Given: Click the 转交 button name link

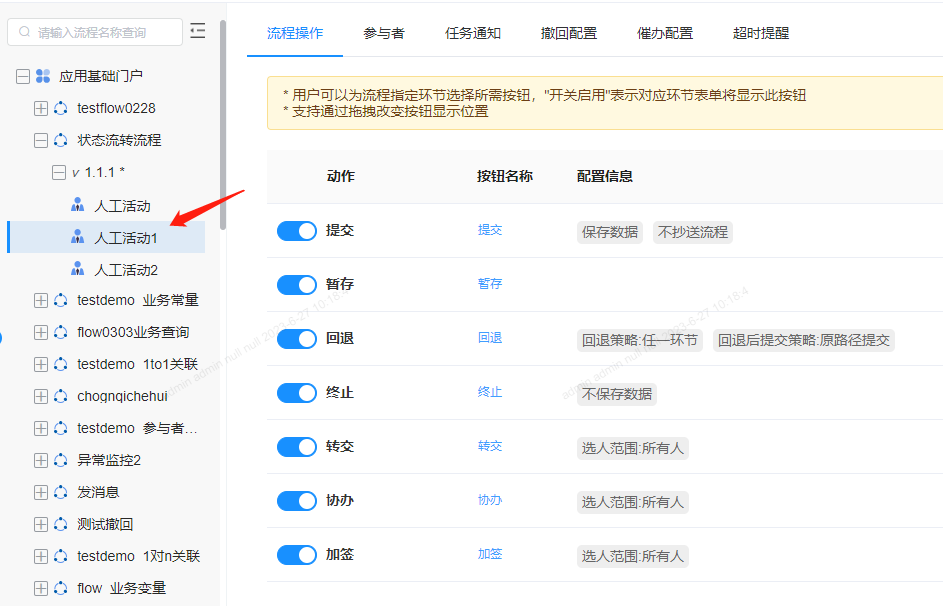Looking at the screenshot, I should click(490, 446).
